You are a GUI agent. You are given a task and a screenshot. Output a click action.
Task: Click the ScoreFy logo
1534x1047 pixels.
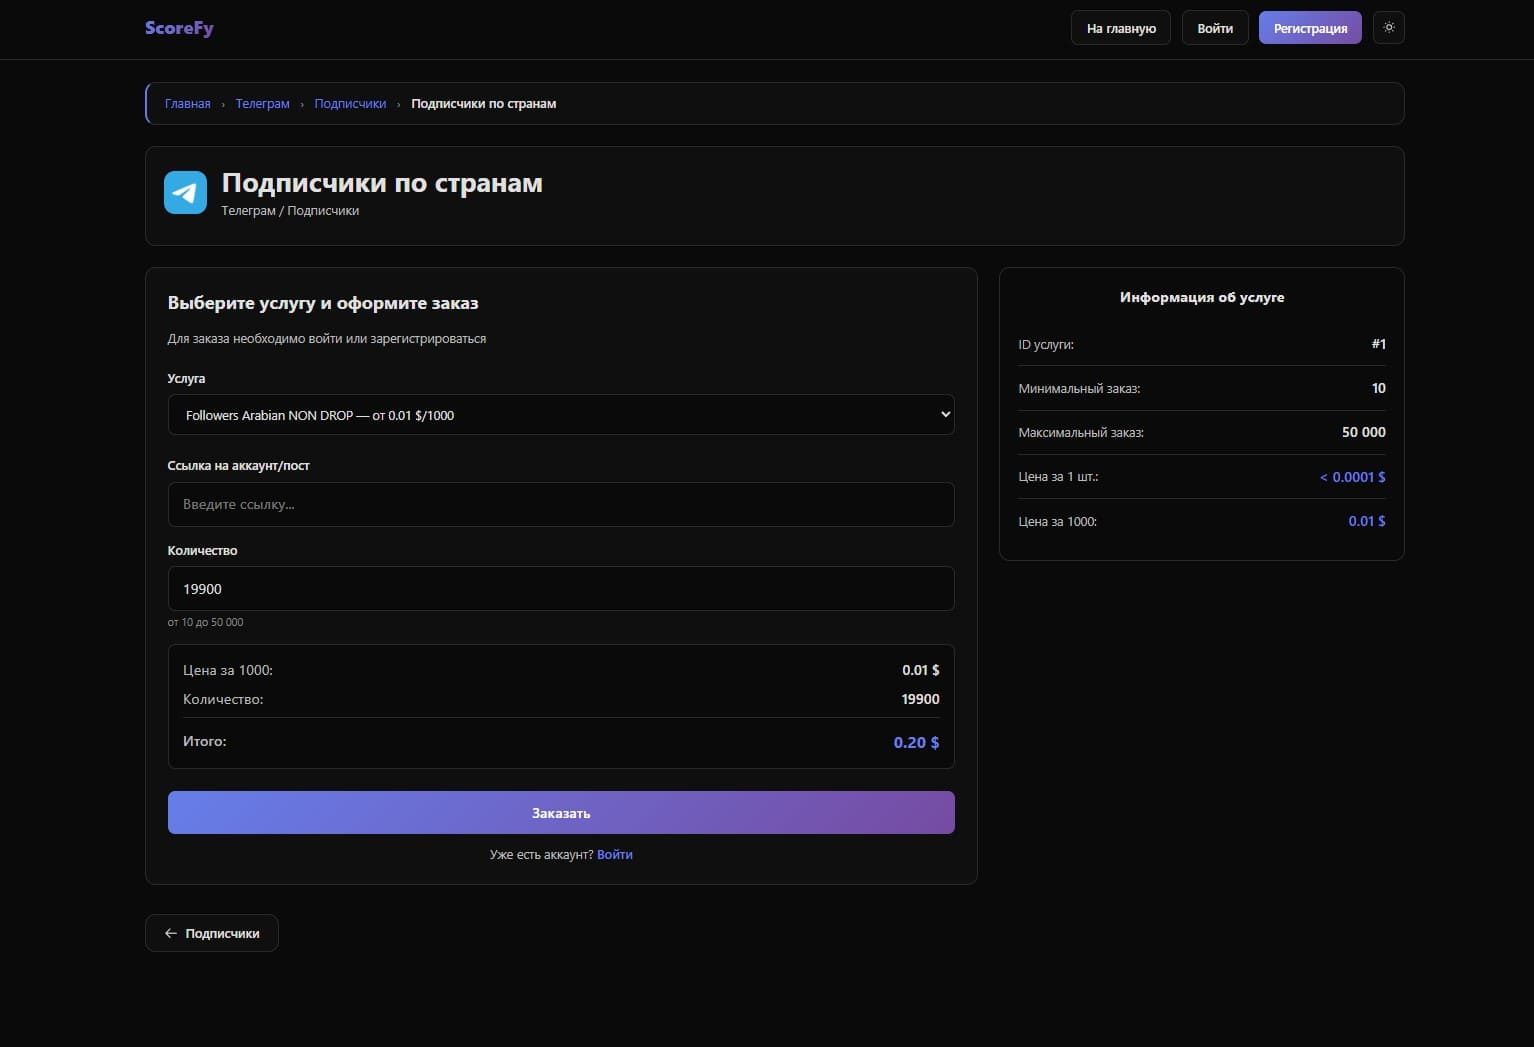[179, 28]
